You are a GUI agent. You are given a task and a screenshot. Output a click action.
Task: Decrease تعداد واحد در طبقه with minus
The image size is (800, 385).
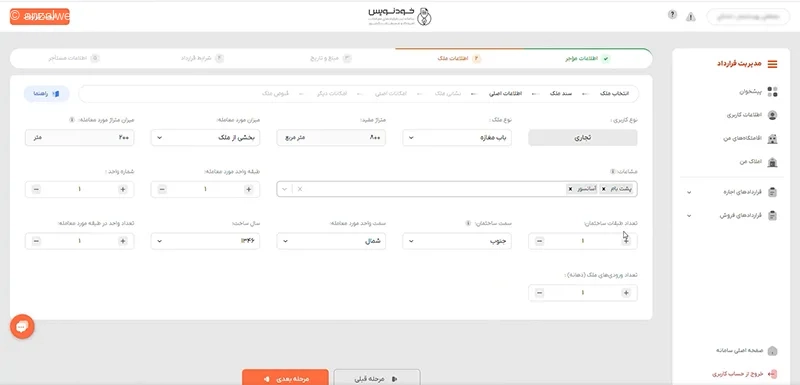36,241
